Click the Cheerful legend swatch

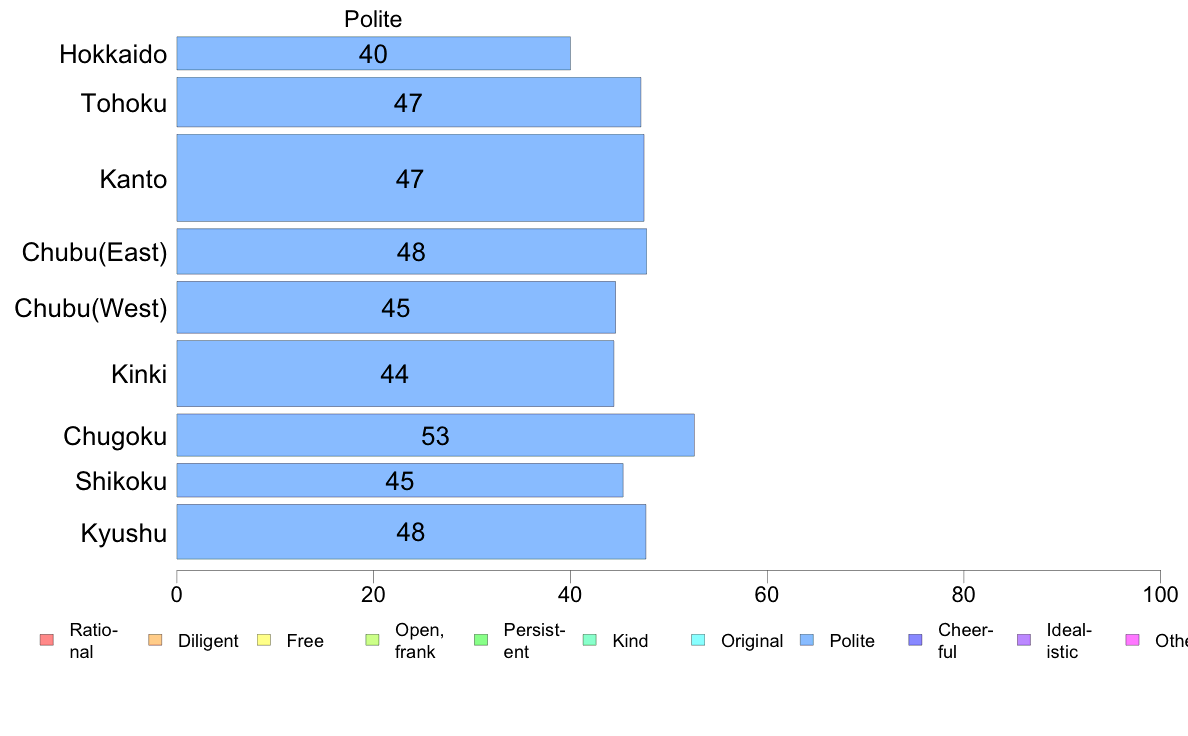(916, 640)
